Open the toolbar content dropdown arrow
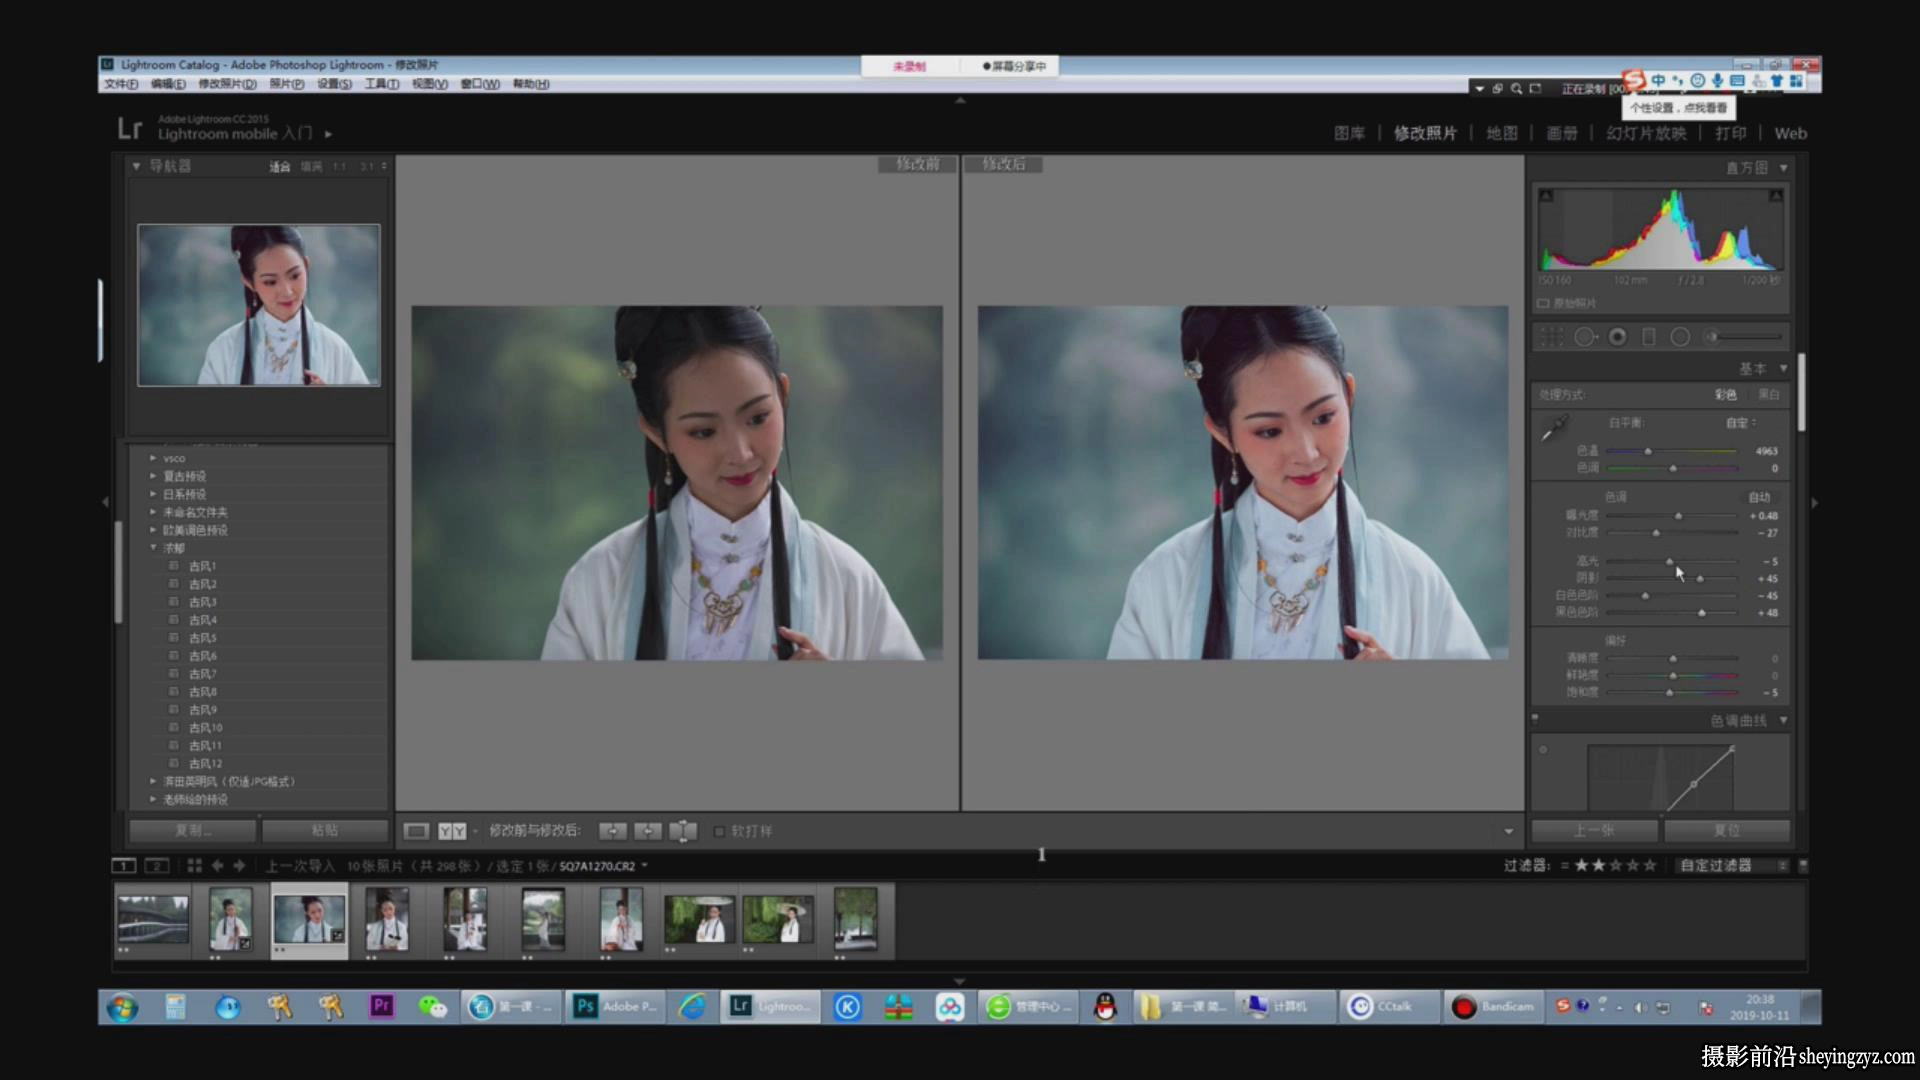Viewport: 1920px width, 1080px height. pyautogui.click(x=1508, y=831)
